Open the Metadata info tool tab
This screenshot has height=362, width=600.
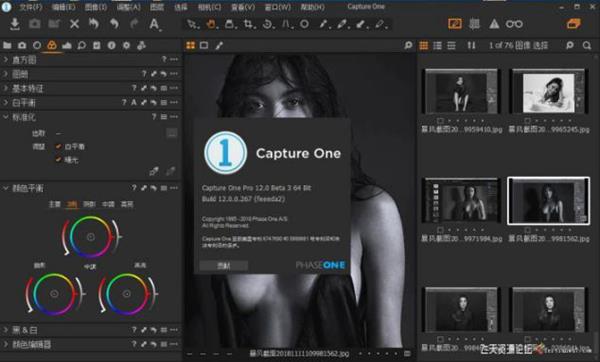[111, 46]
